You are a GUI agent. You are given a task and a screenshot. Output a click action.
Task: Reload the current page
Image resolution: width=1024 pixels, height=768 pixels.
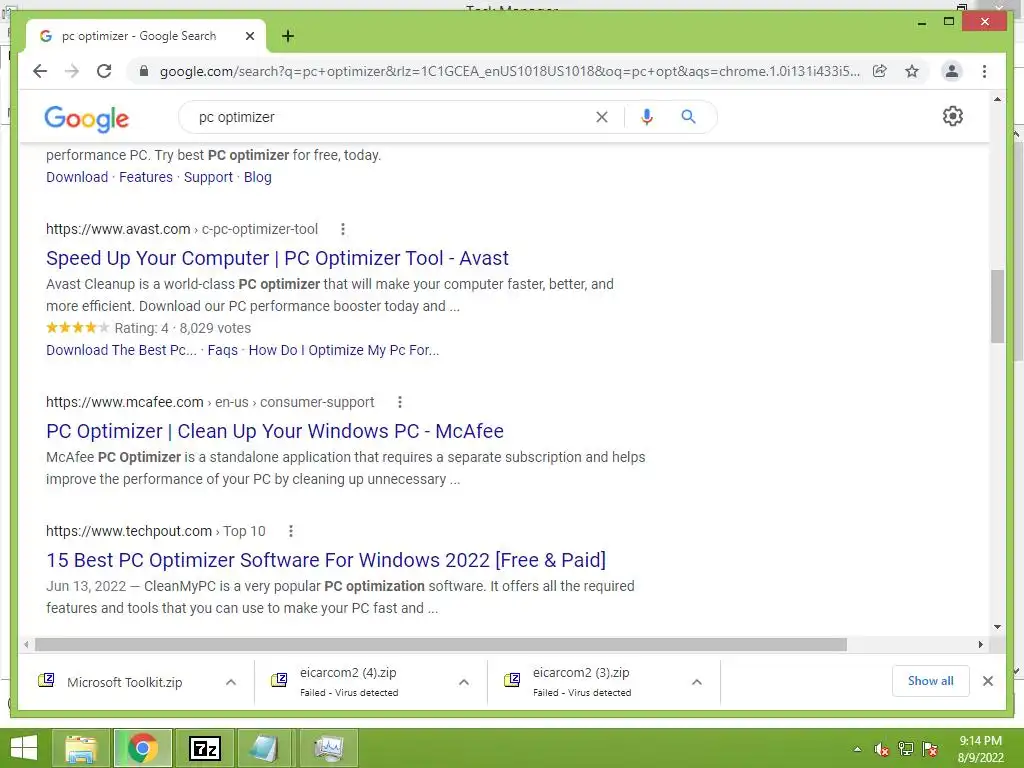pos(104,71)
